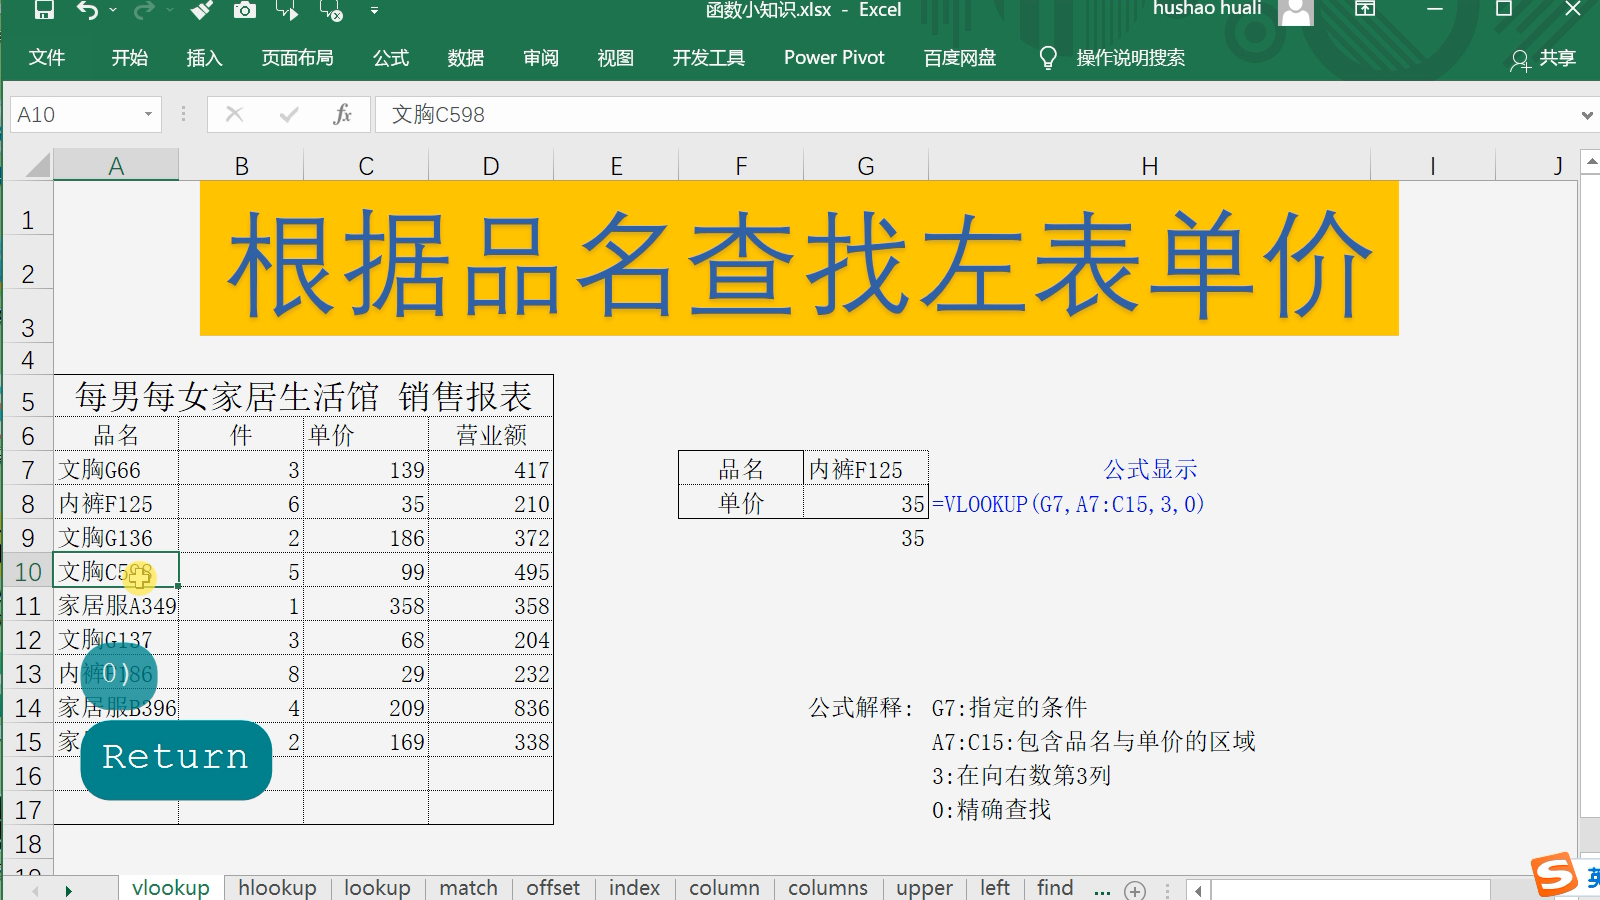Switch to the left sheet tab
The height and width of the screenshot is (900, 1600).
point(995,887)
